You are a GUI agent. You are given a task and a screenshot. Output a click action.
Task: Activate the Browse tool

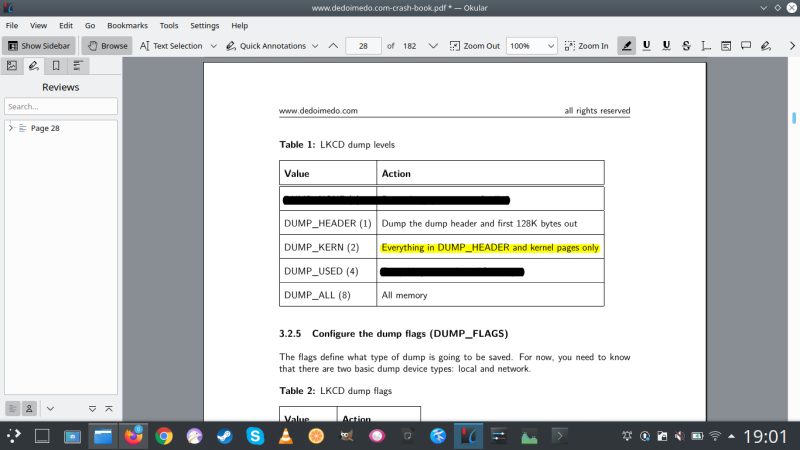[107, 46]
